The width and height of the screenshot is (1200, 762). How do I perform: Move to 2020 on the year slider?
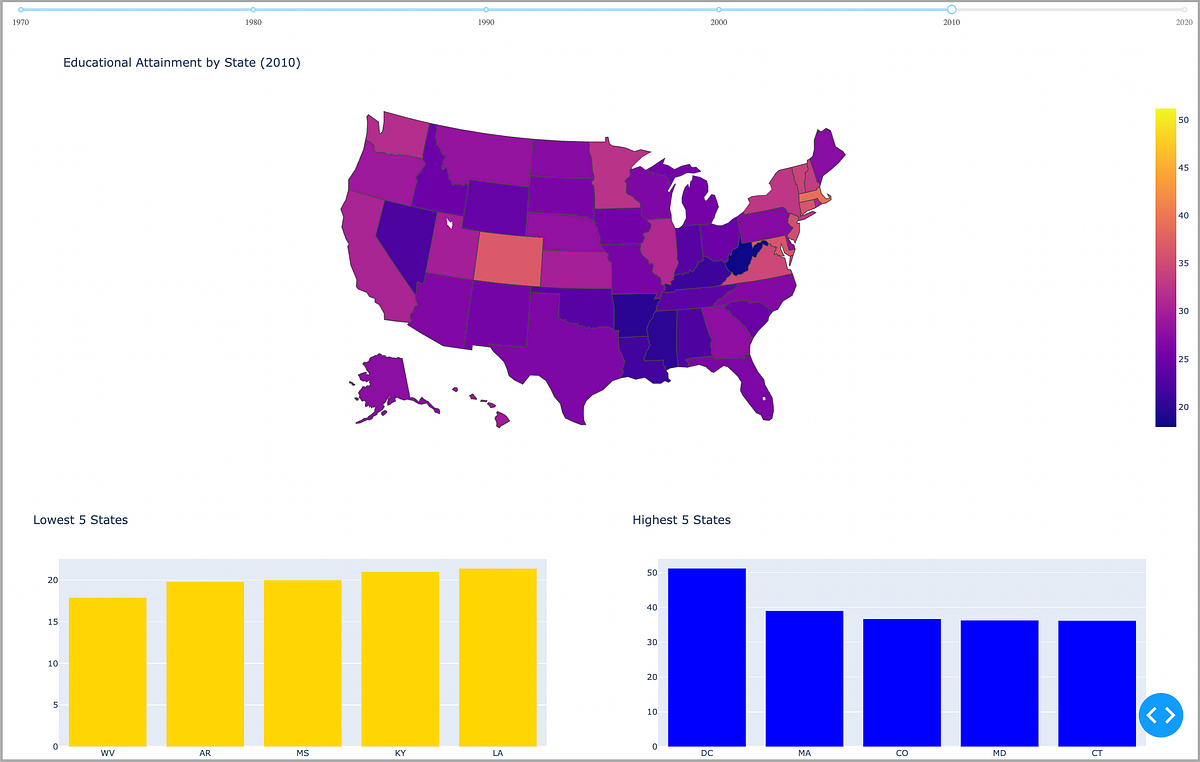(x=1185, y=9)
